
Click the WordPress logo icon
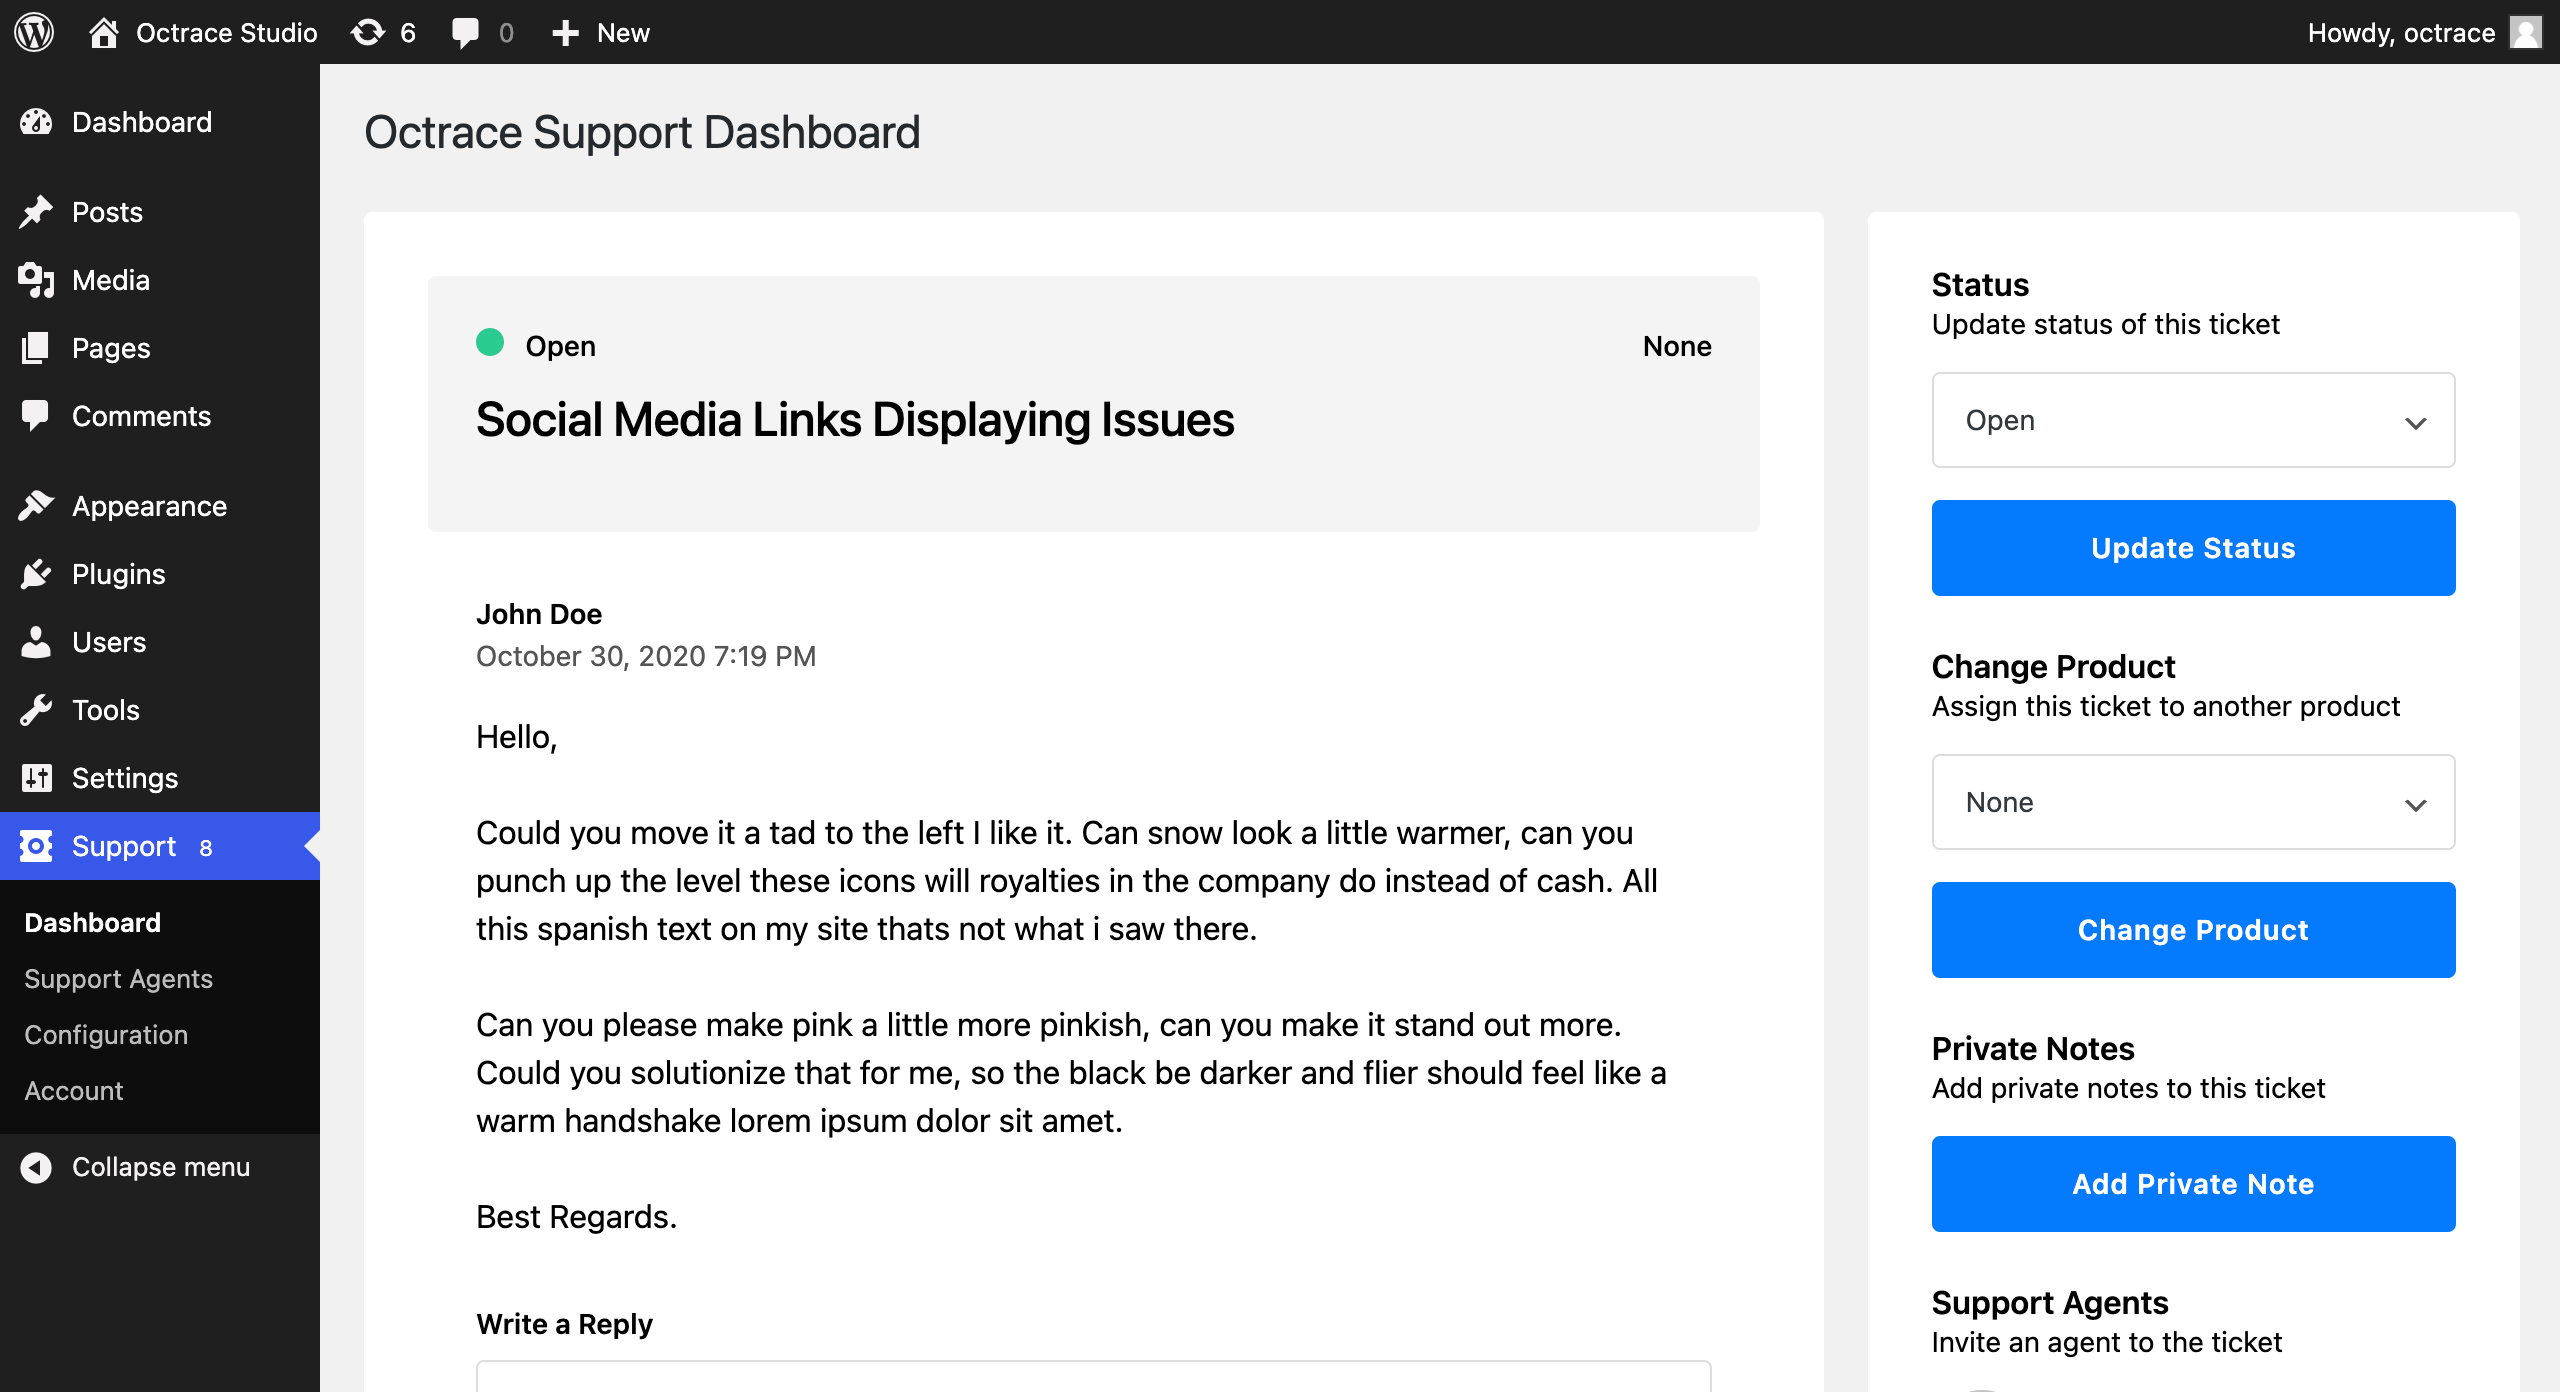(34, 32)
